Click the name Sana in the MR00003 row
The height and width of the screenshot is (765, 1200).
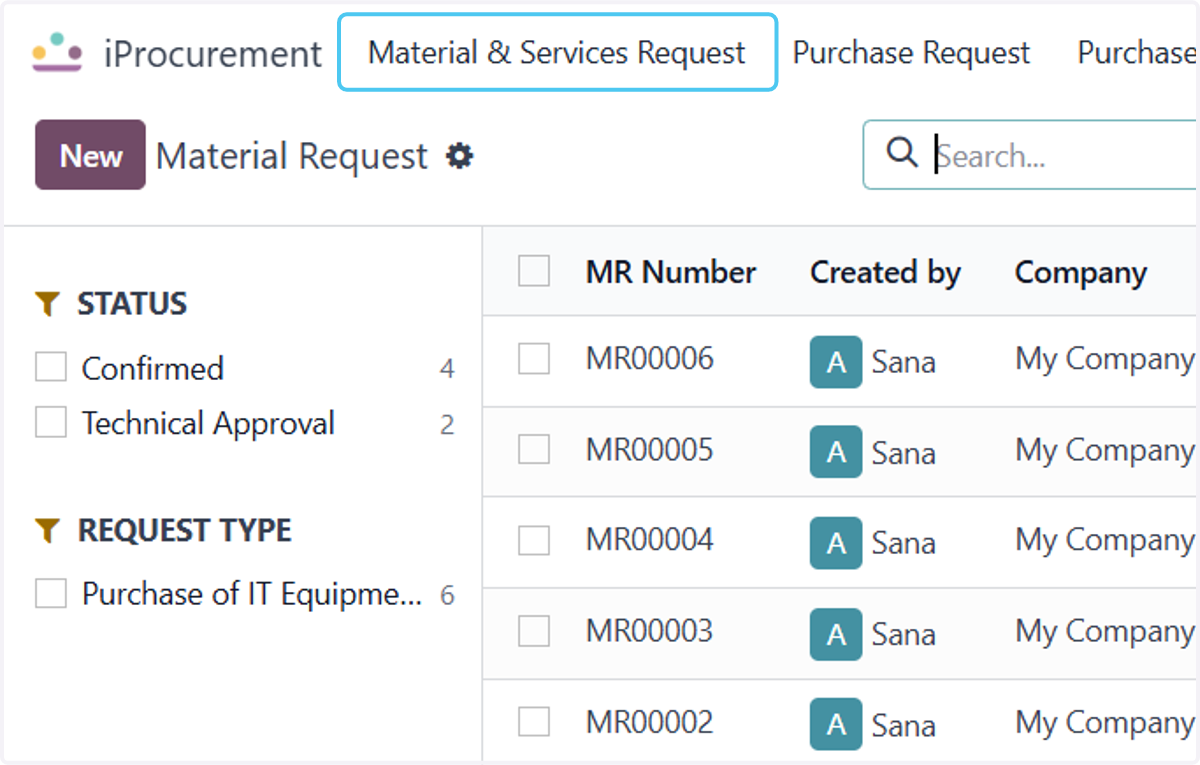pos(904,634)
